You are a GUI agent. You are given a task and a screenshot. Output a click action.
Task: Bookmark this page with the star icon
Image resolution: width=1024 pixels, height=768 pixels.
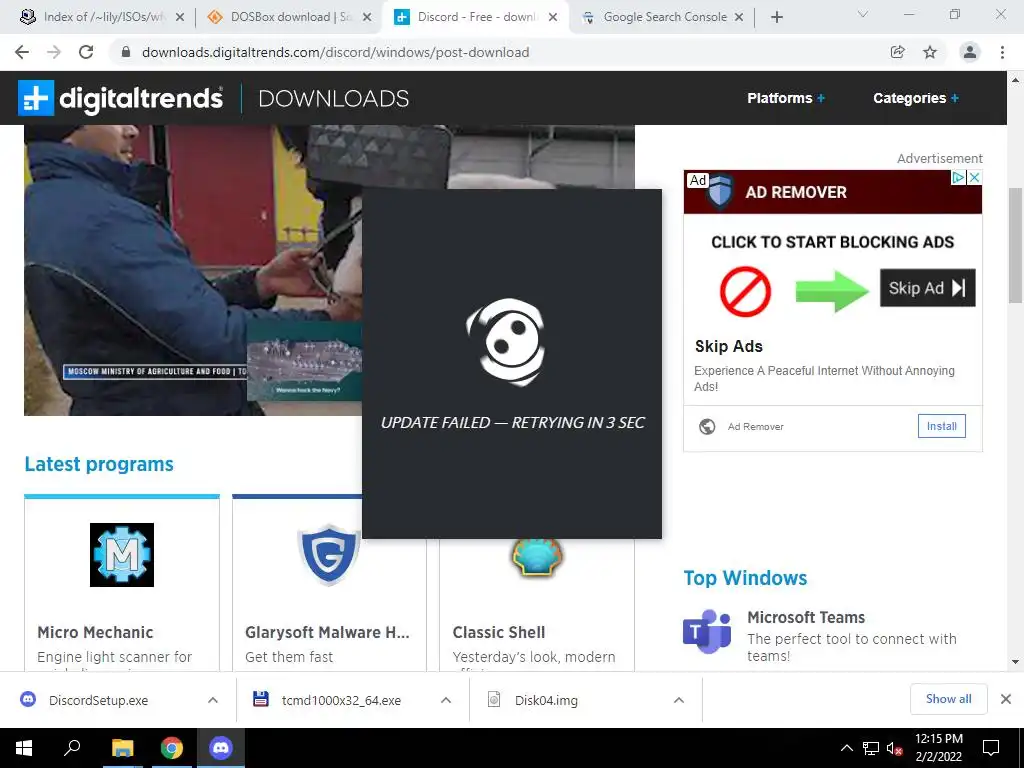coord(930,52)
